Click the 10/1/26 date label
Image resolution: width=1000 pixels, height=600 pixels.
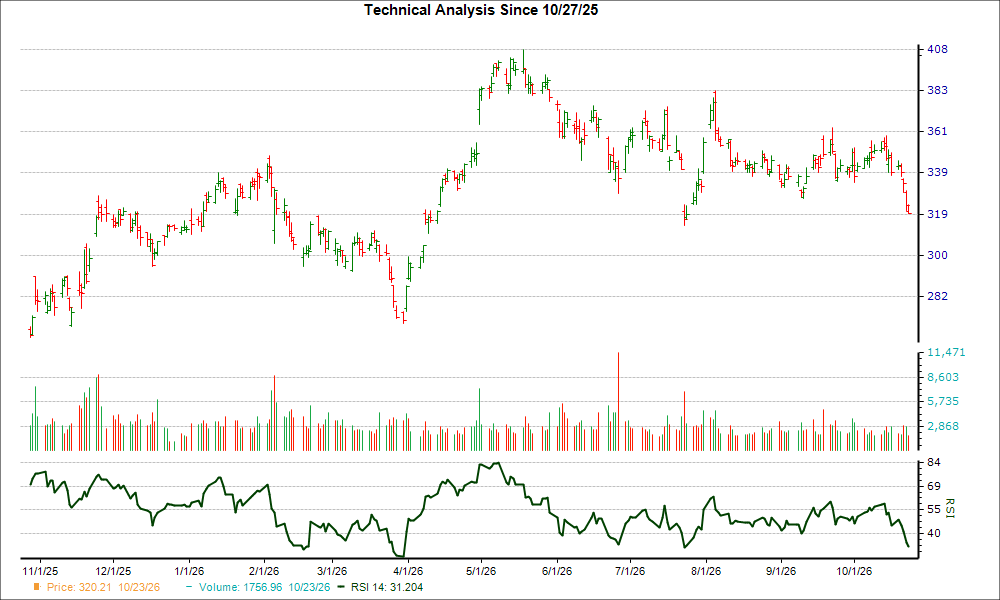pyautogui.click(x=854, y=571)
